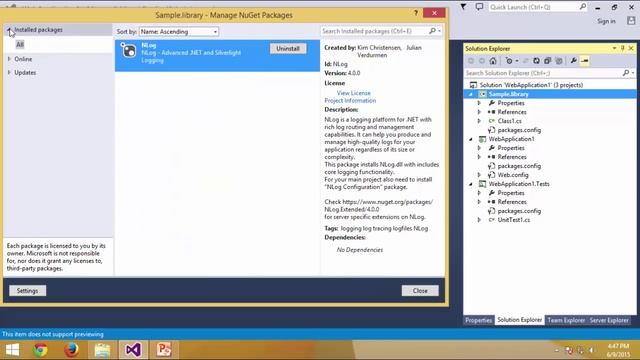Expand References under Sample.library
The width and height of the screenshot is (640, 360).
click(479, 112)
